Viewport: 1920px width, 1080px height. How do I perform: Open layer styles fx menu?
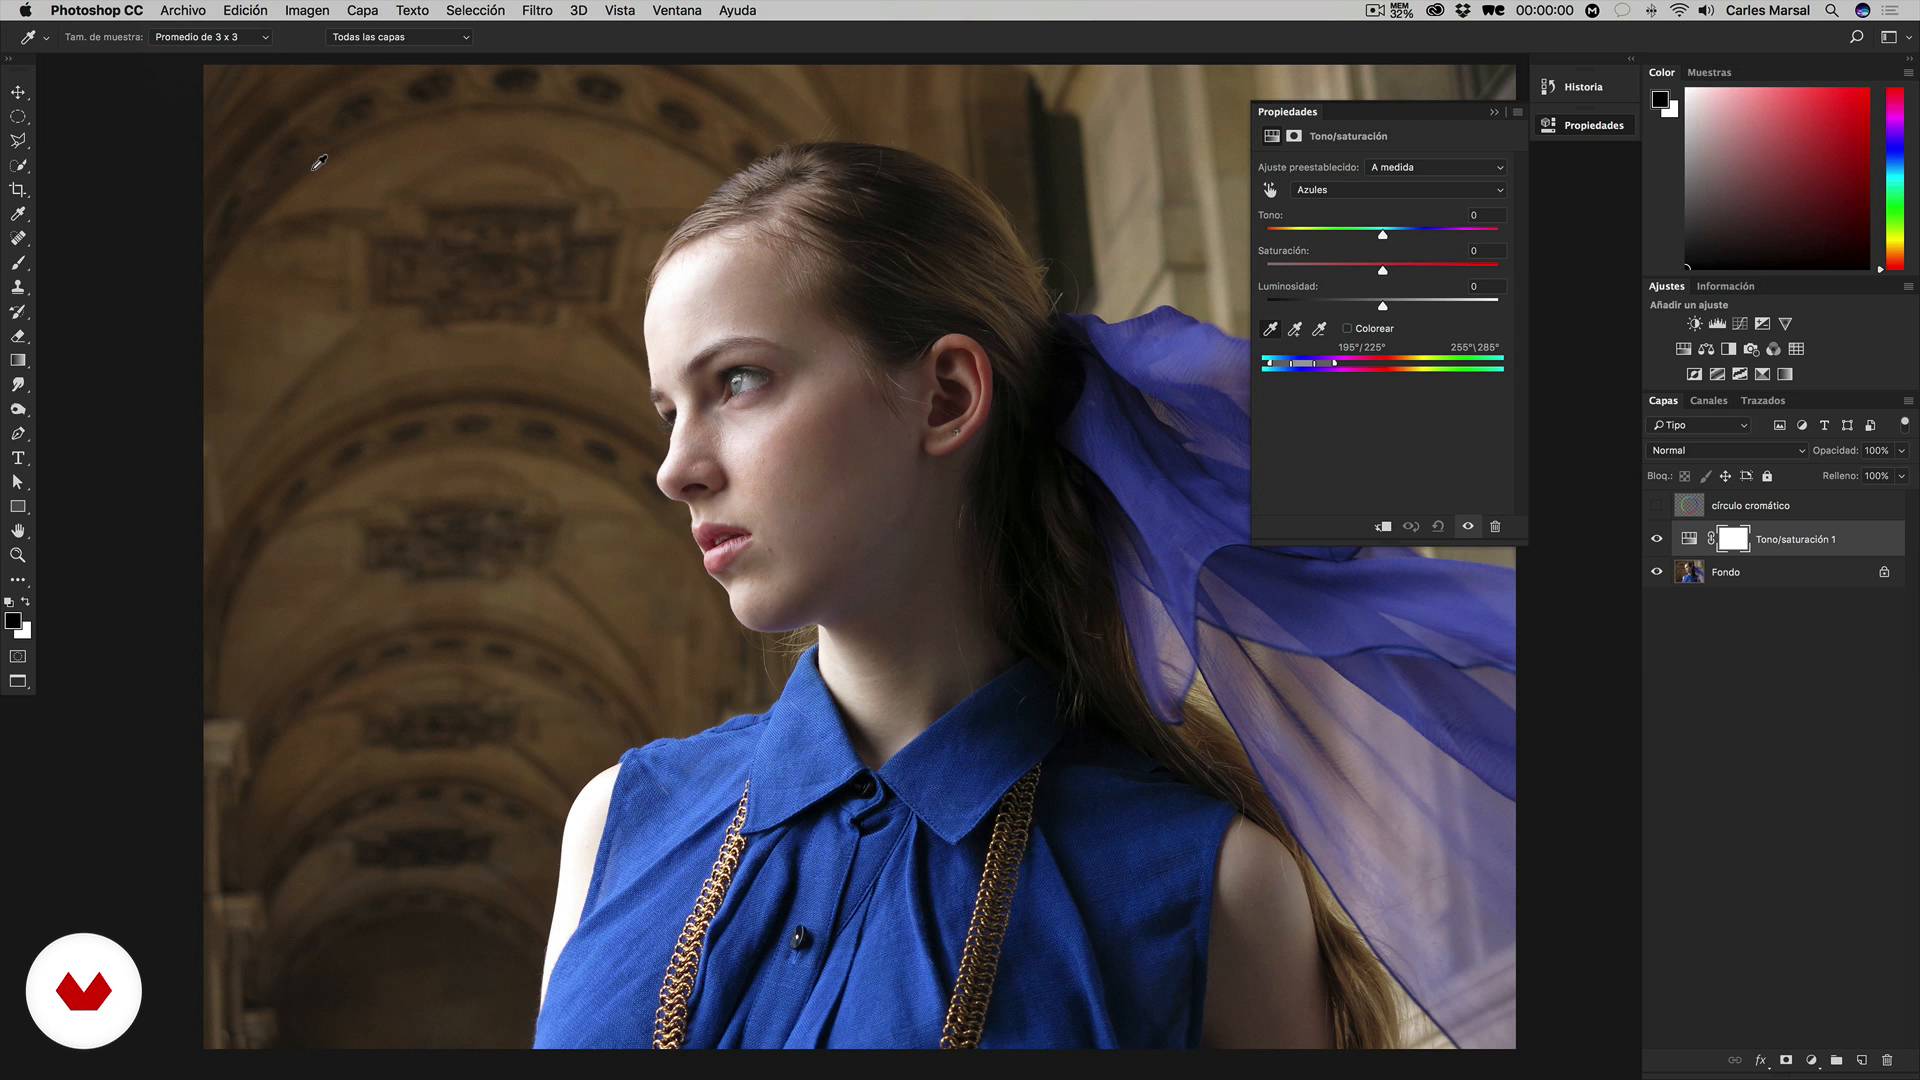point(1760,1060)
